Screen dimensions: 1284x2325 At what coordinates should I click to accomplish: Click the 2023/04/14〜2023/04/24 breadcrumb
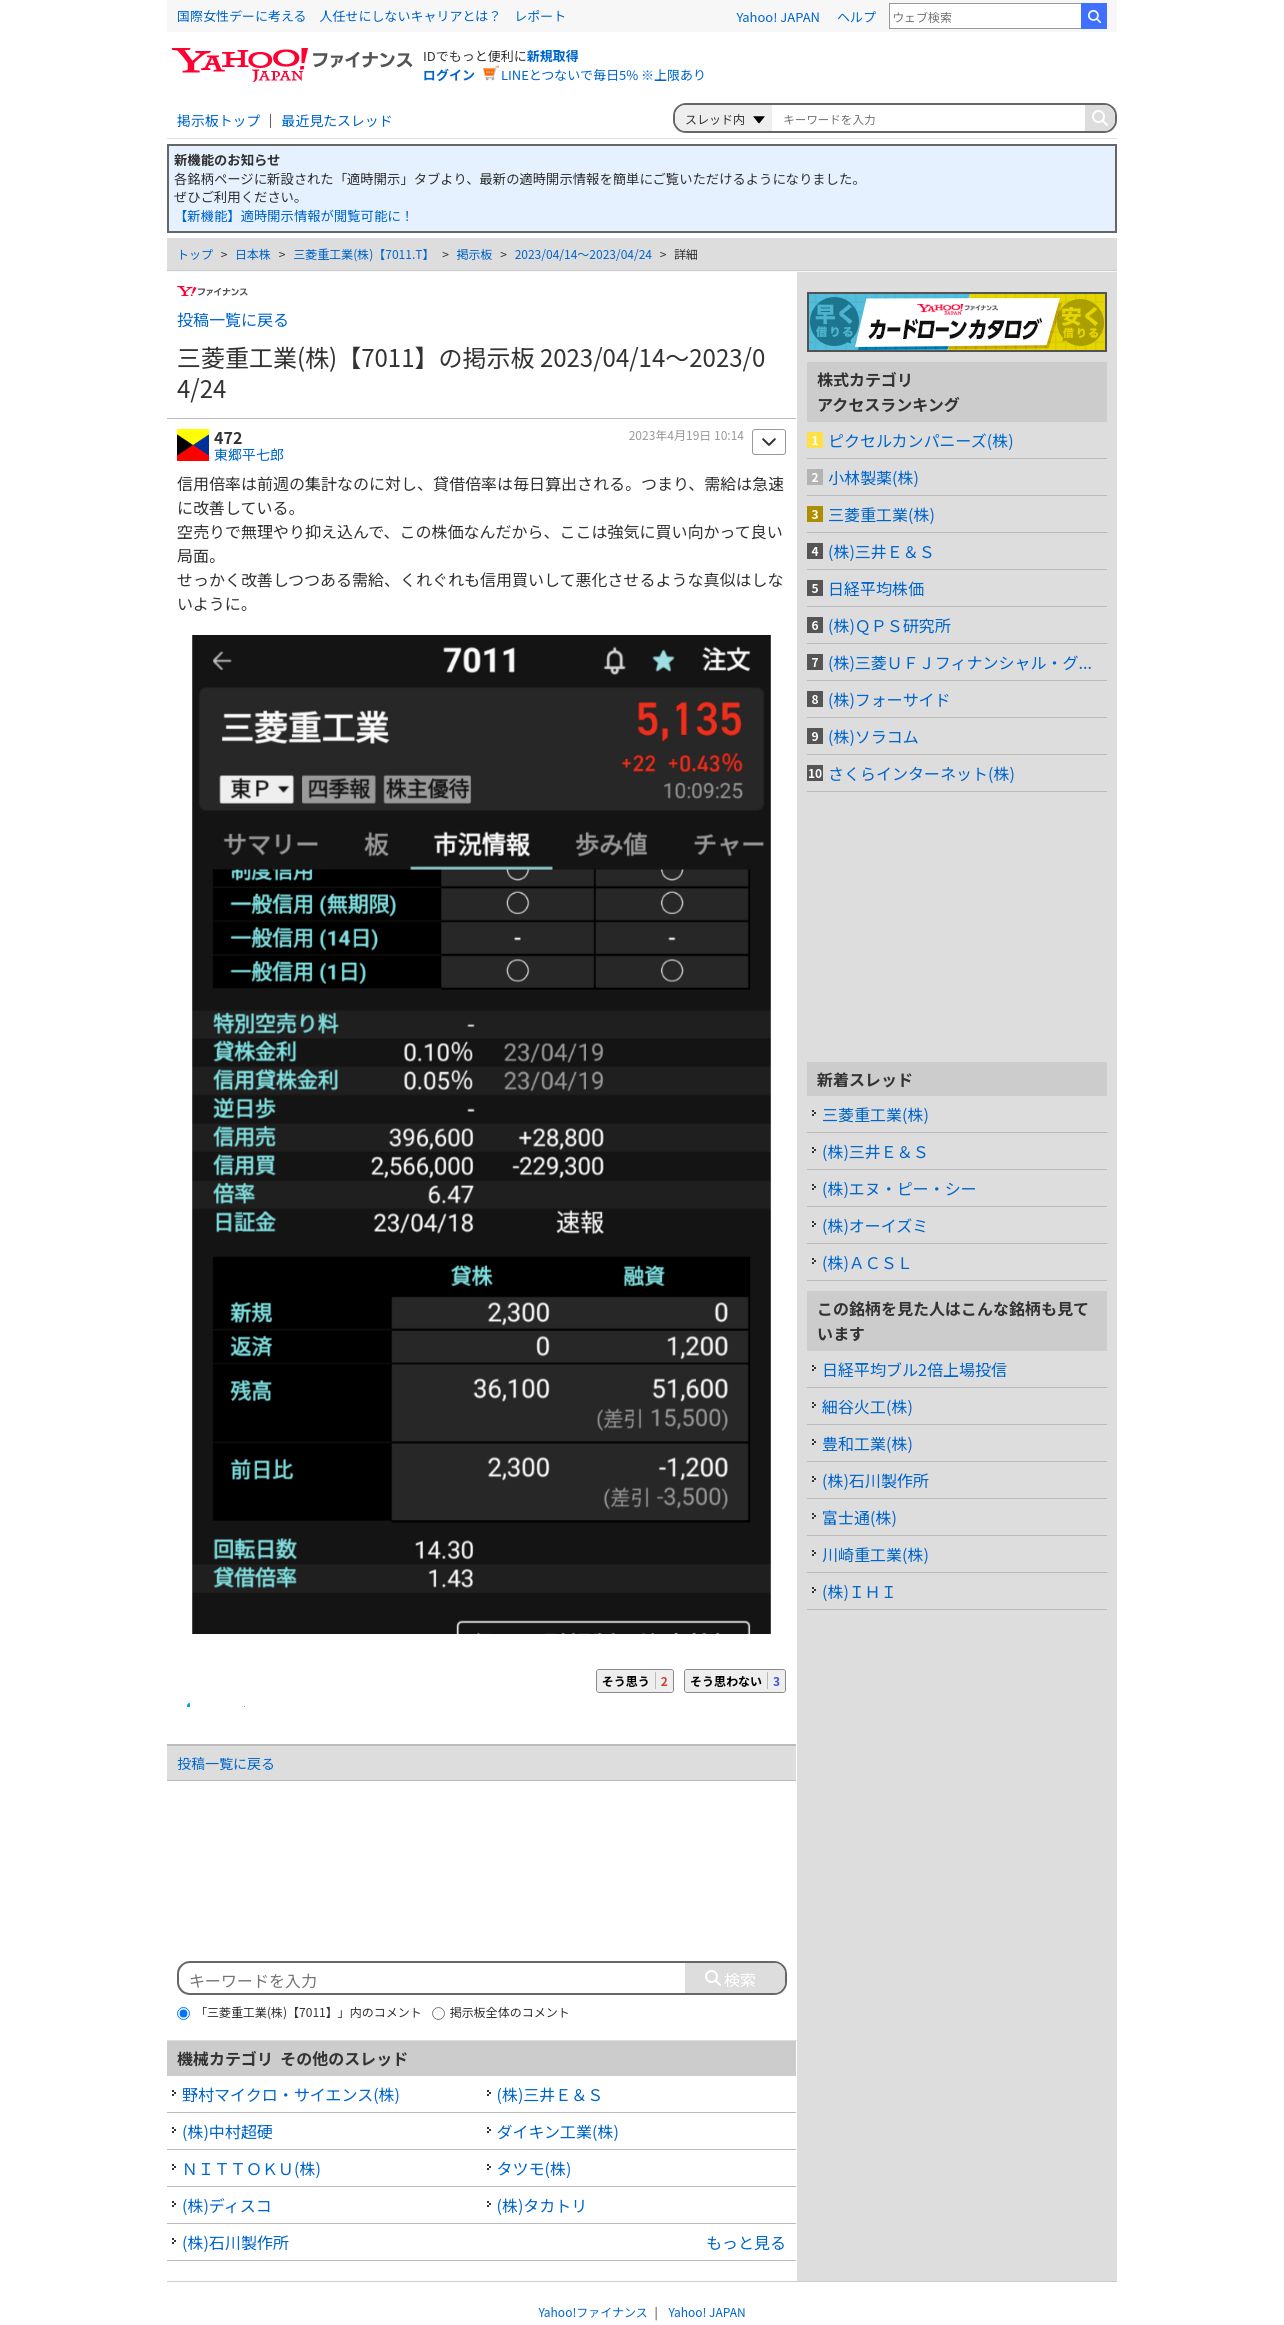583,255
